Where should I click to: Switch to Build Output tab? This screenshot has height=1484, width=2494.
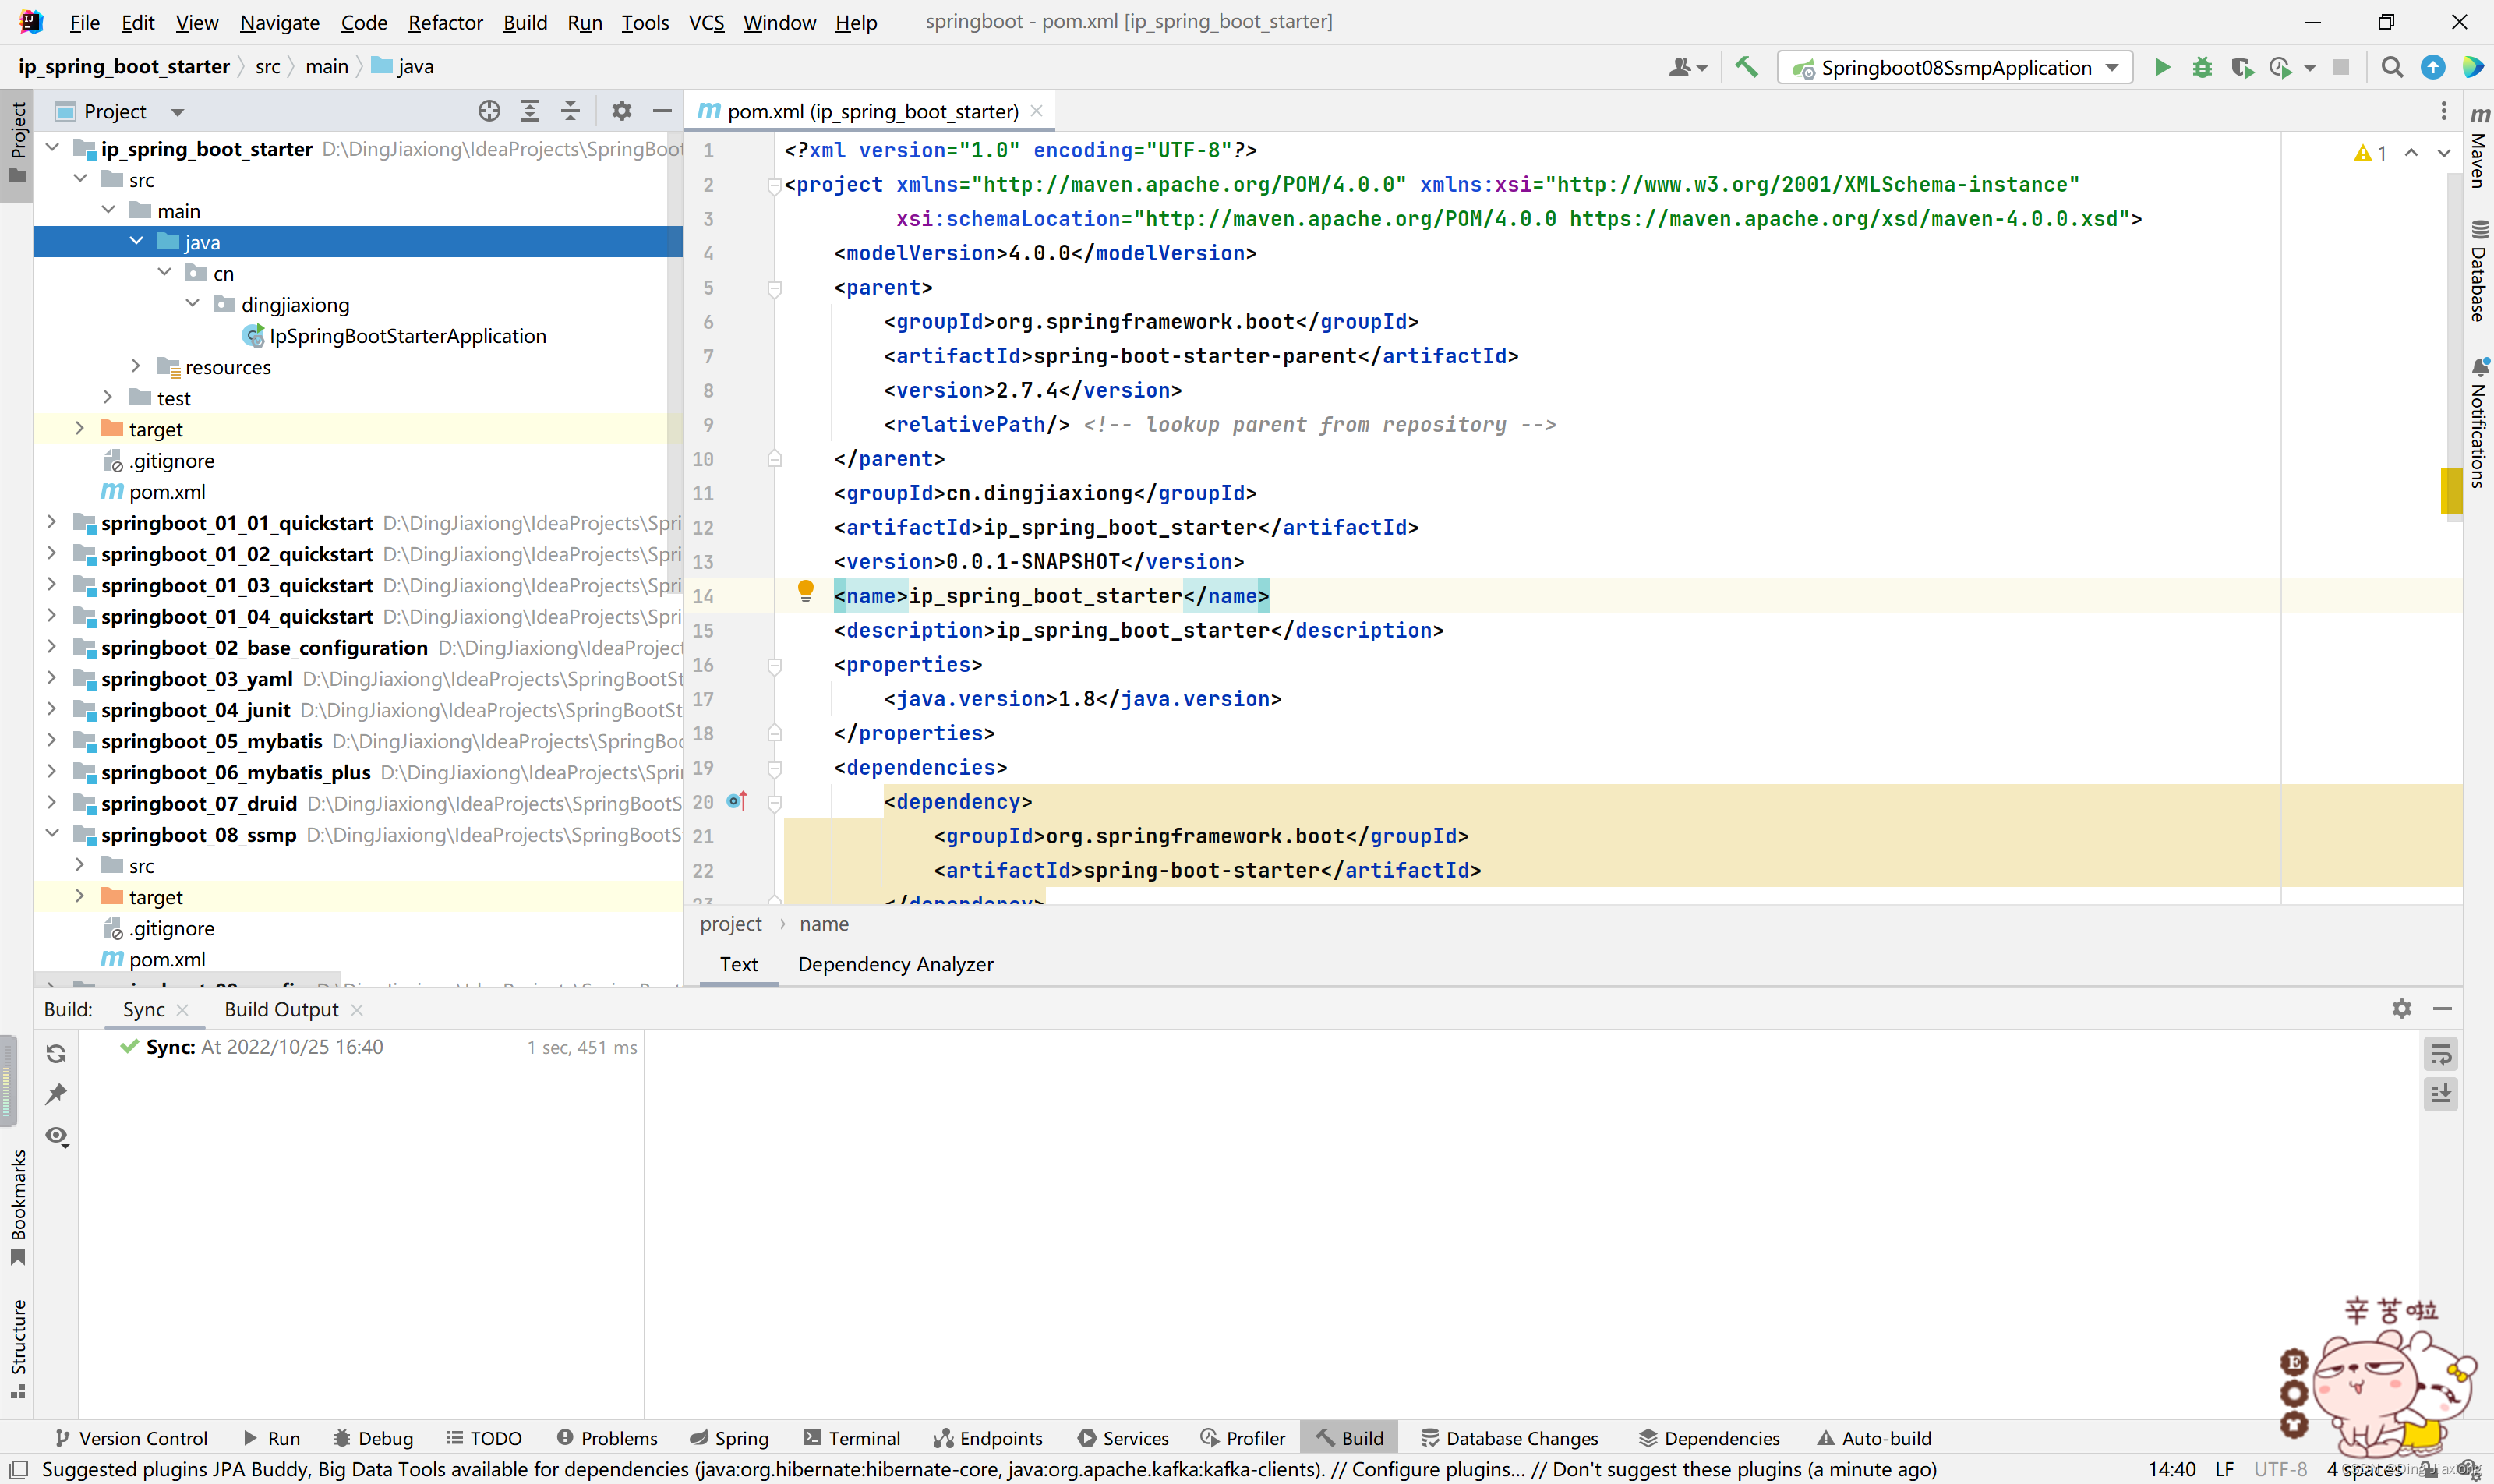pos(281,1009)
